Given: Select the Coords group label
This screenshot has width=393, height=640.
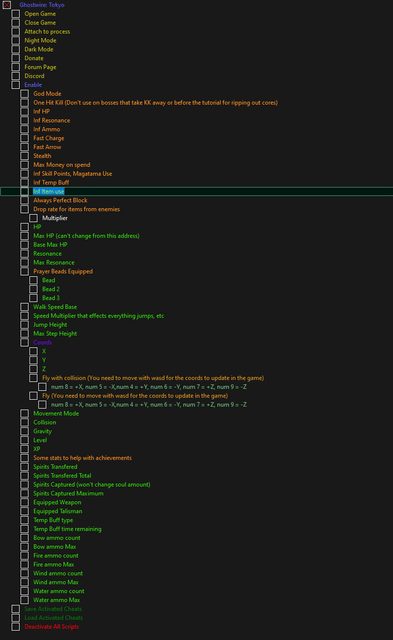Looking at the screenshot, I should [x=43, y=342].
